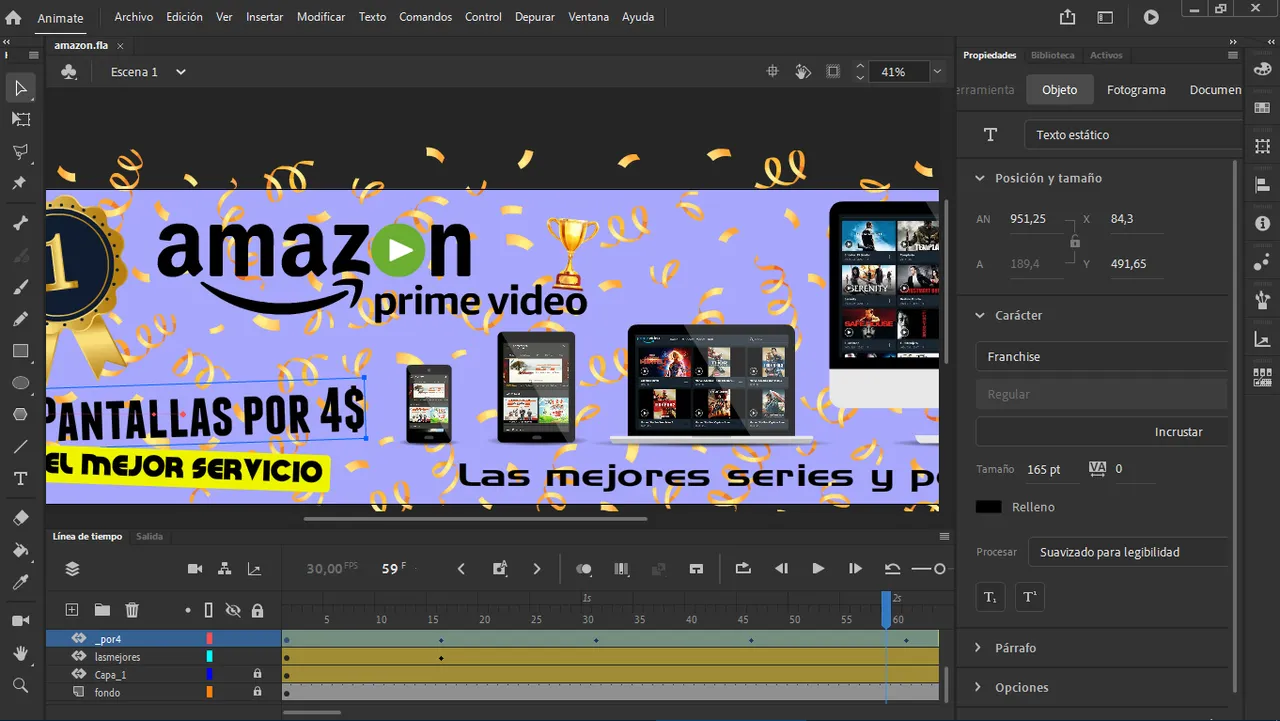Create a new layer folder

102,610
